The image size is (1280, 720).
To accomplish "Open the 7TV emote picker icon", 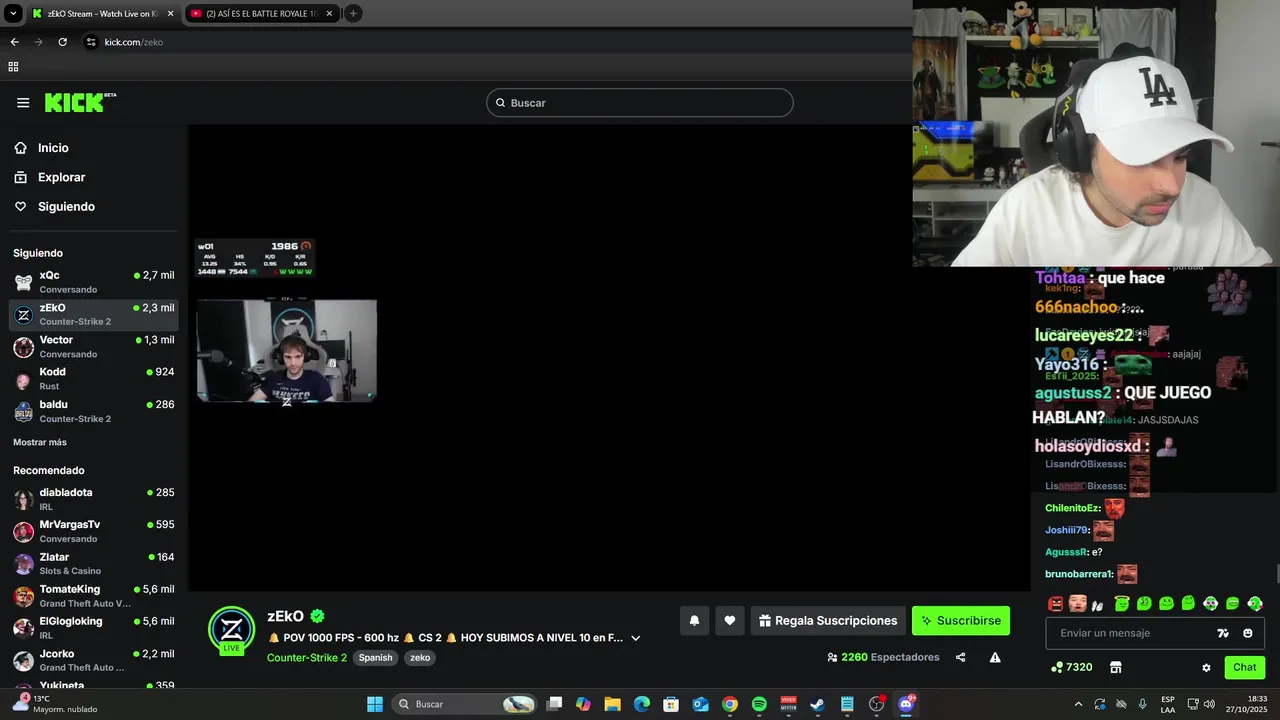I will (1222, 633).
